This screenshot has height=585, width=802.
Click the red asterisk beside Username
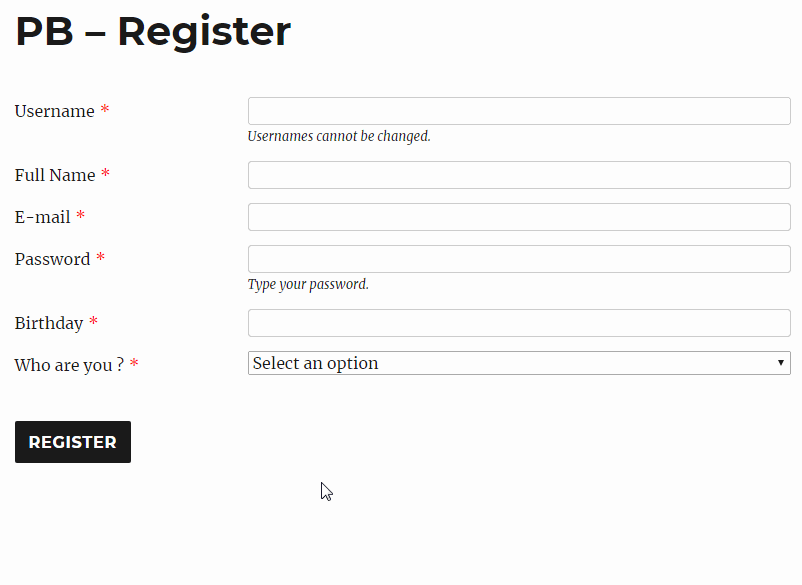[x=105, y=110]
